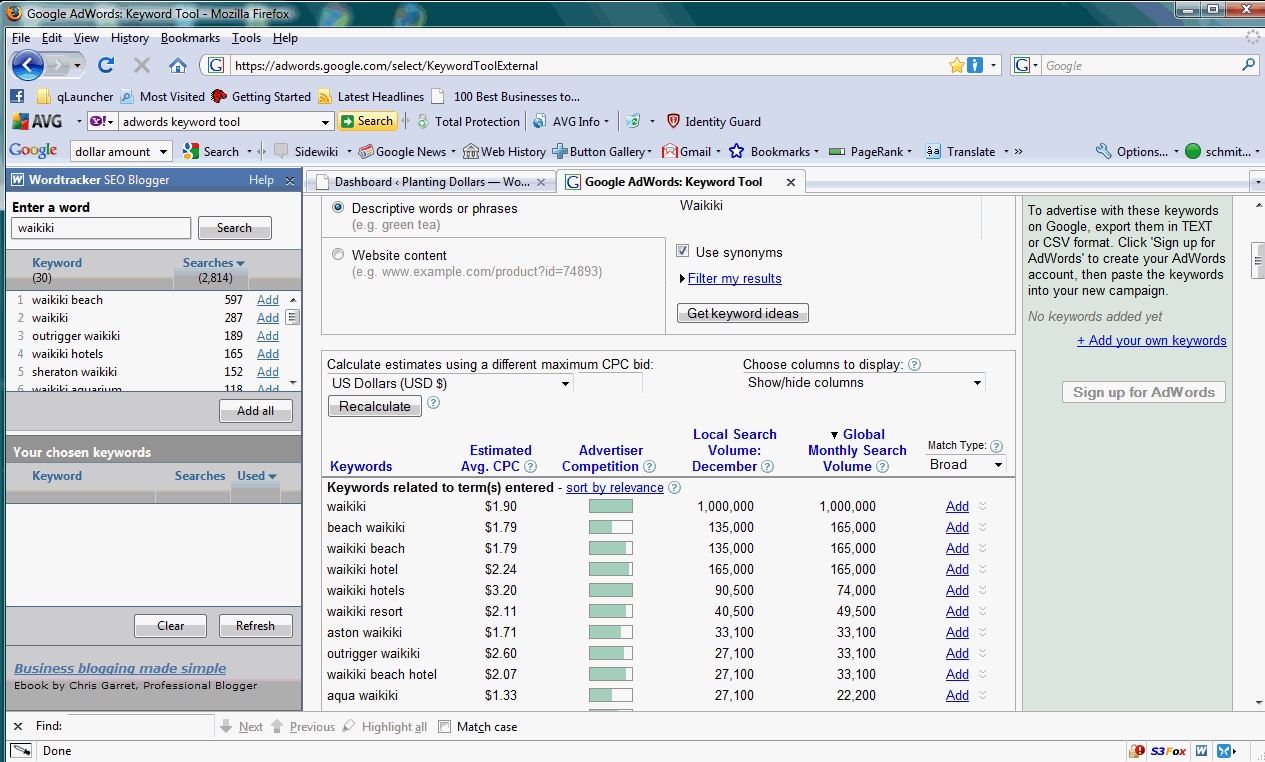Open the File menu
Screen dimensions: 1265x762
(21, 38)
